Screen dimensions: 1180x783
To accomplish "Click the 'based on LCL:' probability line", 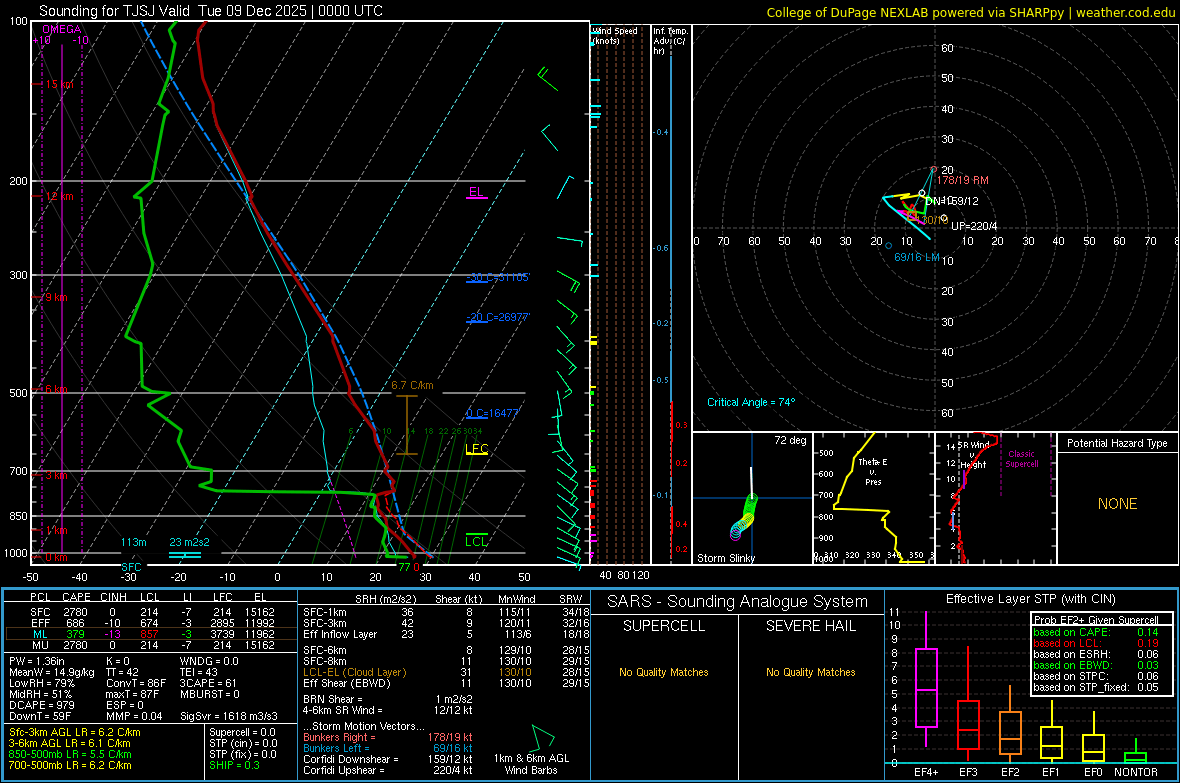I will click(1095, 643).
